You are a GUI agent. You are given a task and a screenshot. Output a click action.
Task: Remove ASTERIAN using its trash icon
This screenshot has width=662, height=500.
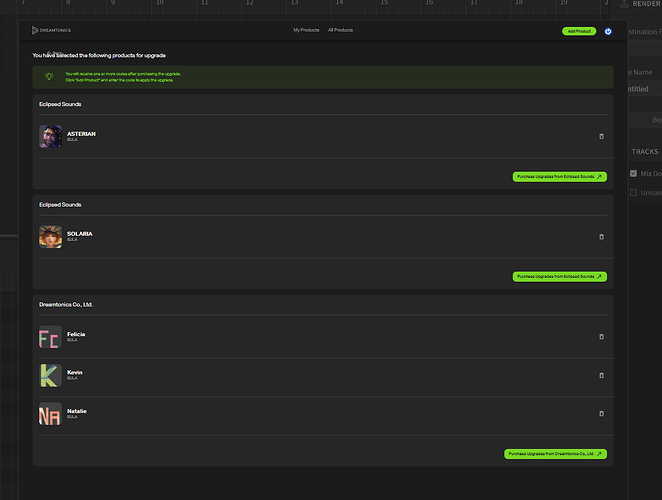tap(602, 136)
